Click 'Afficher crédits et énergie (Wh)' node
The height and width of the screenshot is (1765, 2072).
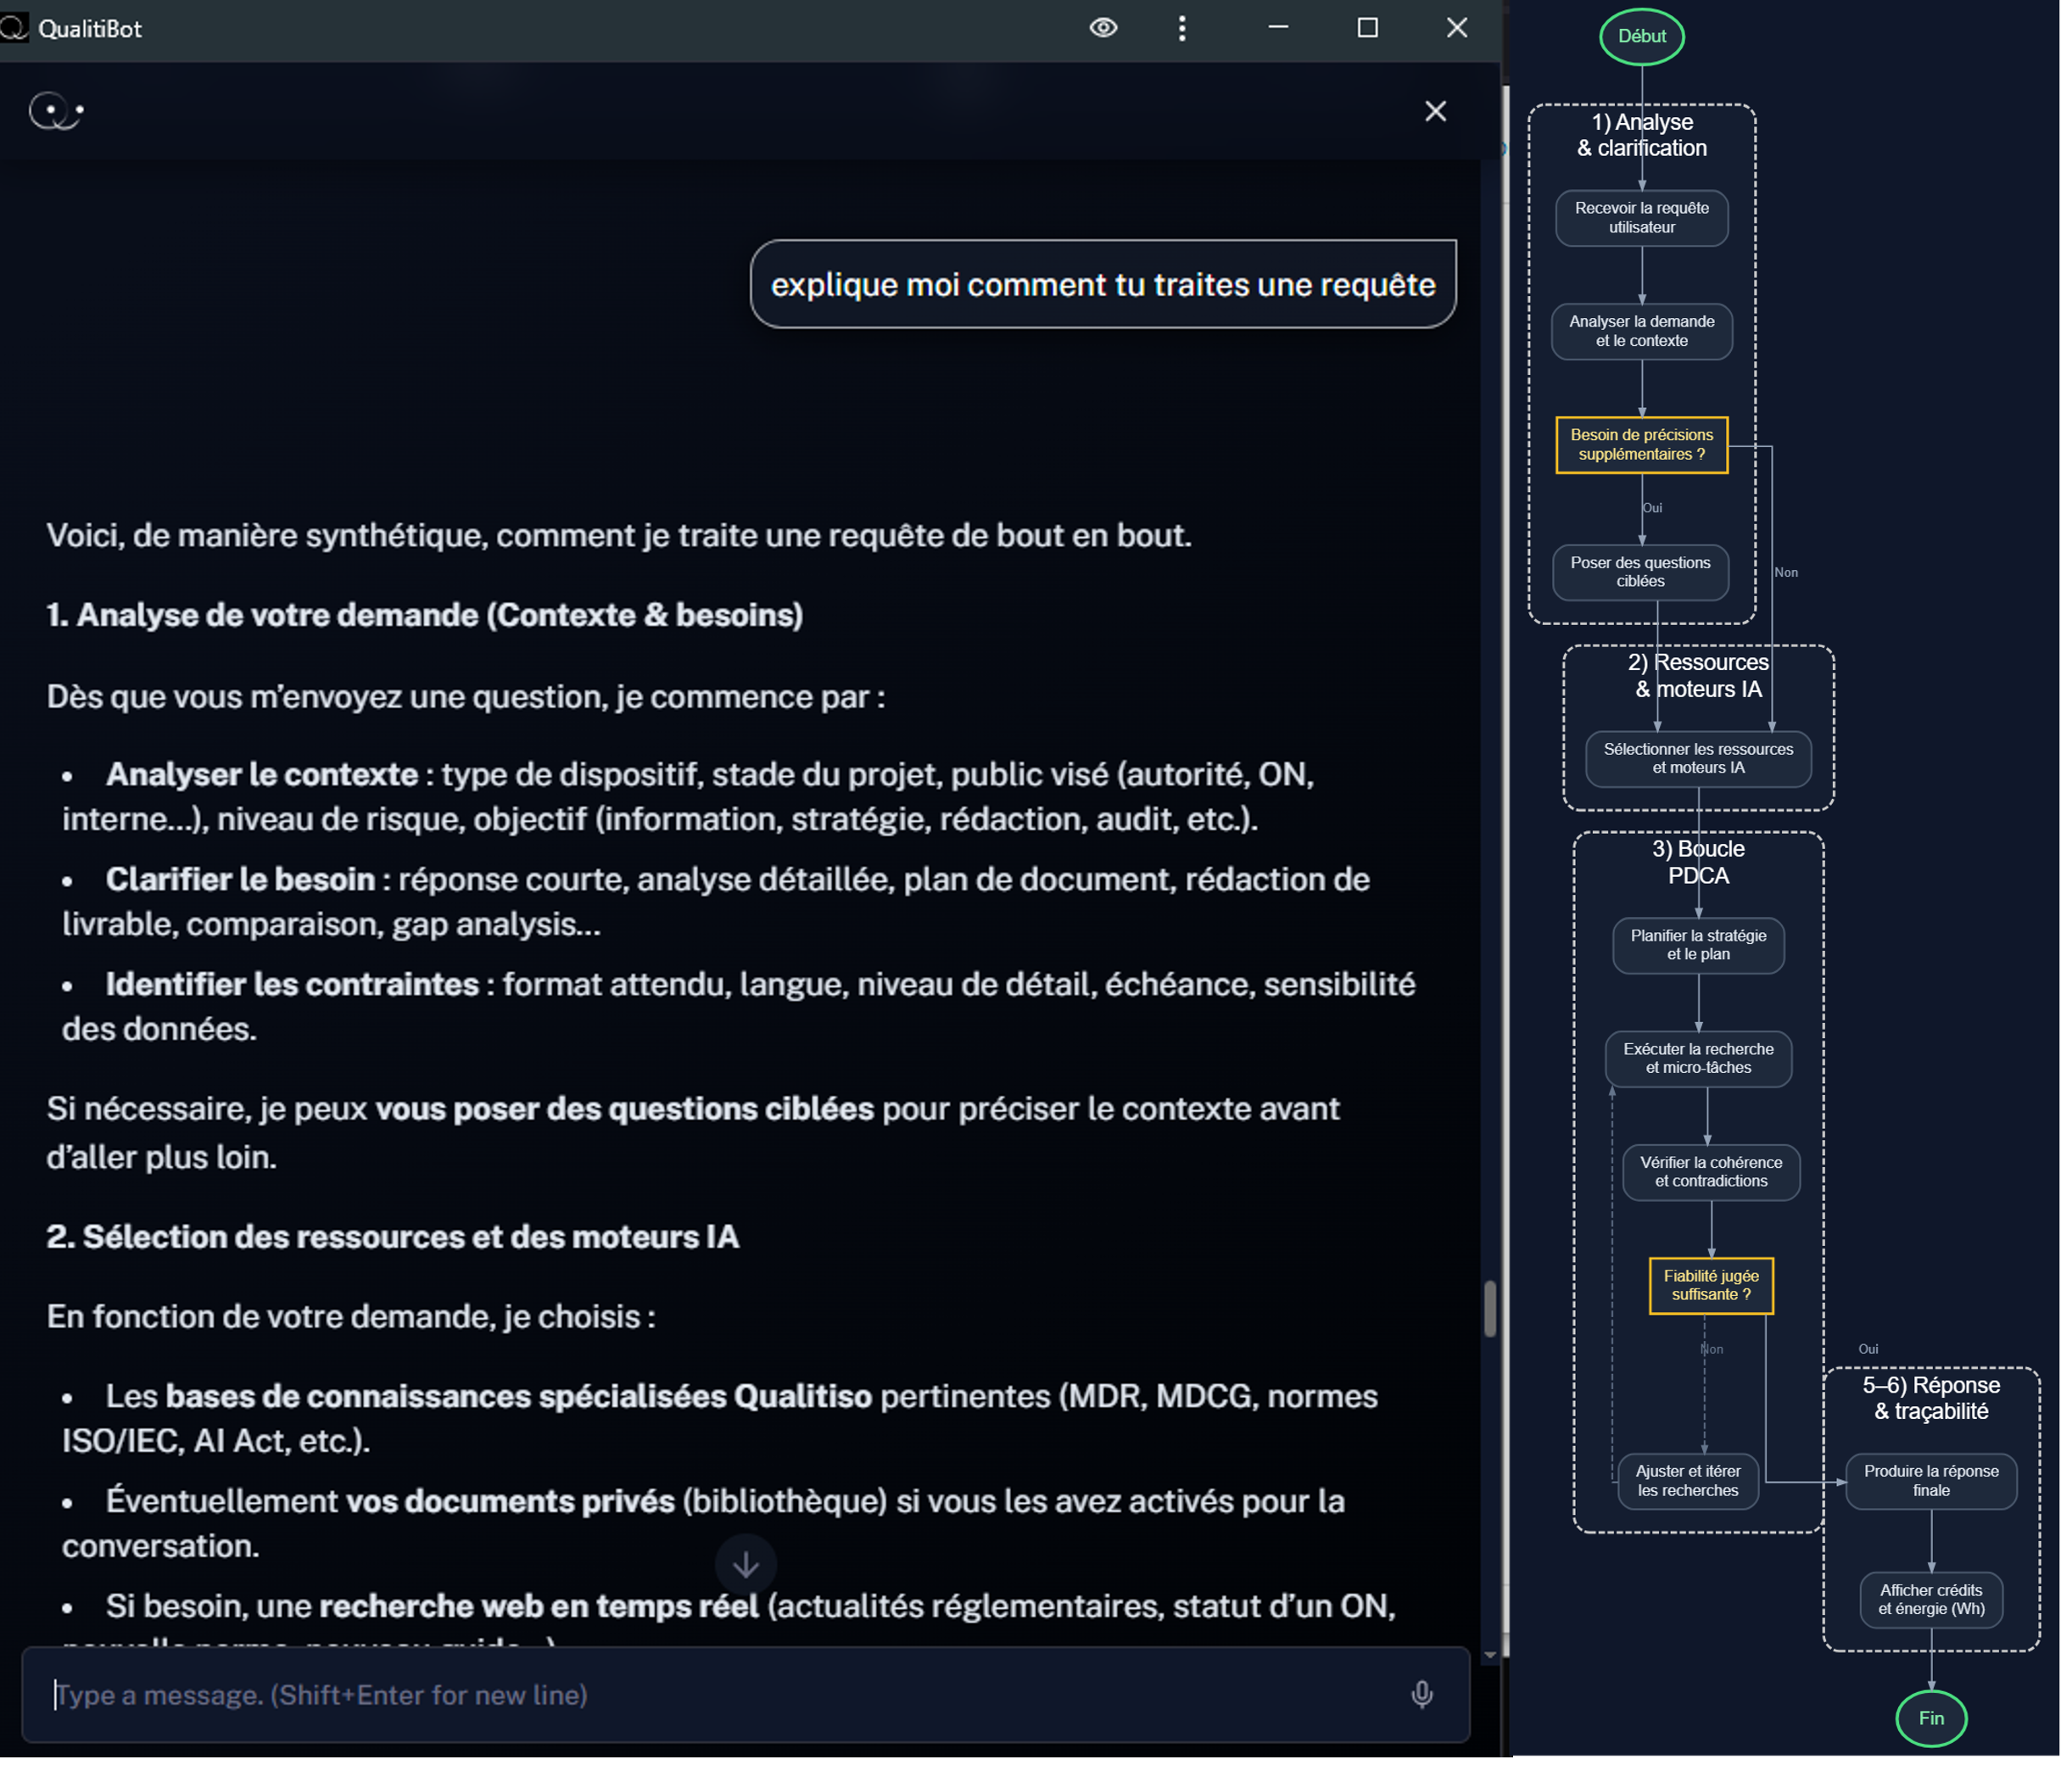[1931, 1599]
